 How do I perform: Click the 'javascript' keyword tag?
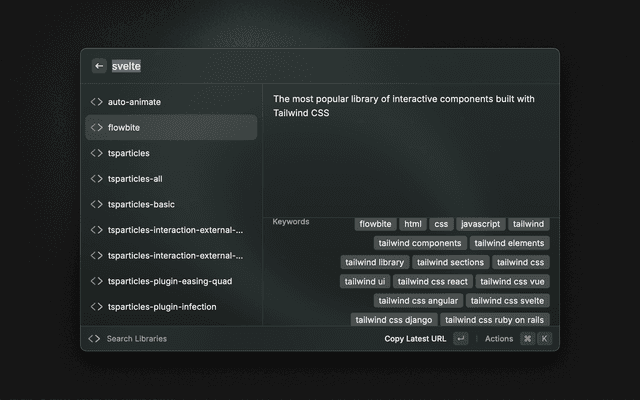click(480, 224)
